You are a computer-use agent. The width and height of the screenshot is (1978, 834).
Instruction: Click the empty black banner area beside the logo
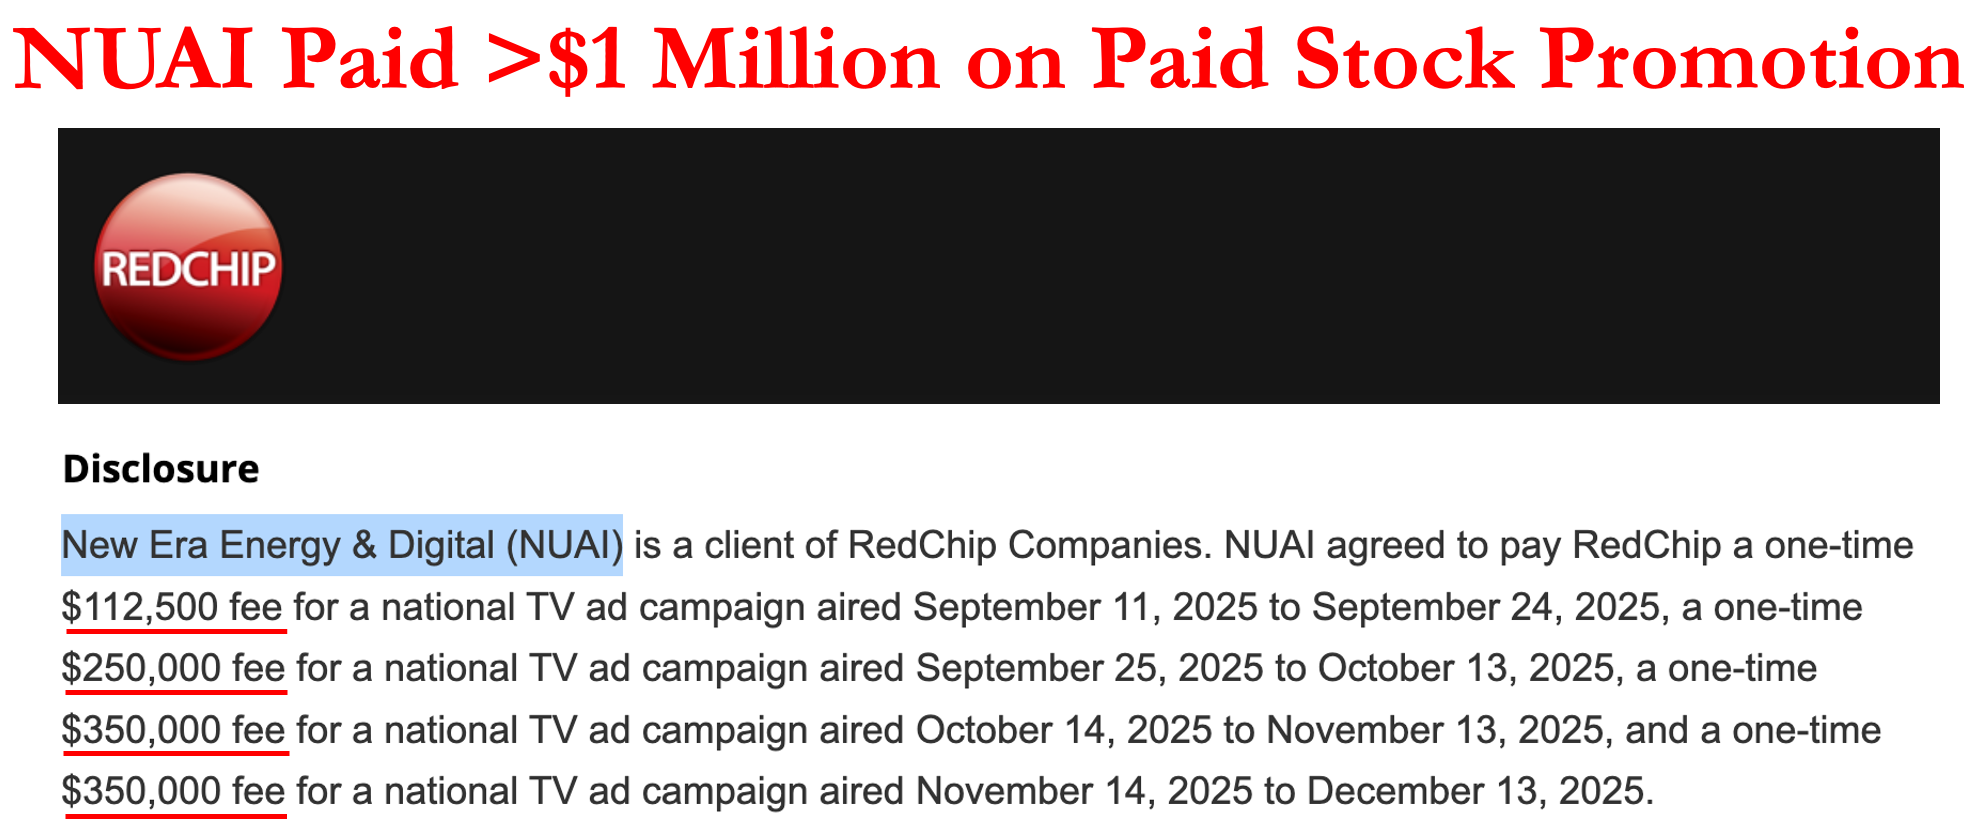pos(1100,266)
